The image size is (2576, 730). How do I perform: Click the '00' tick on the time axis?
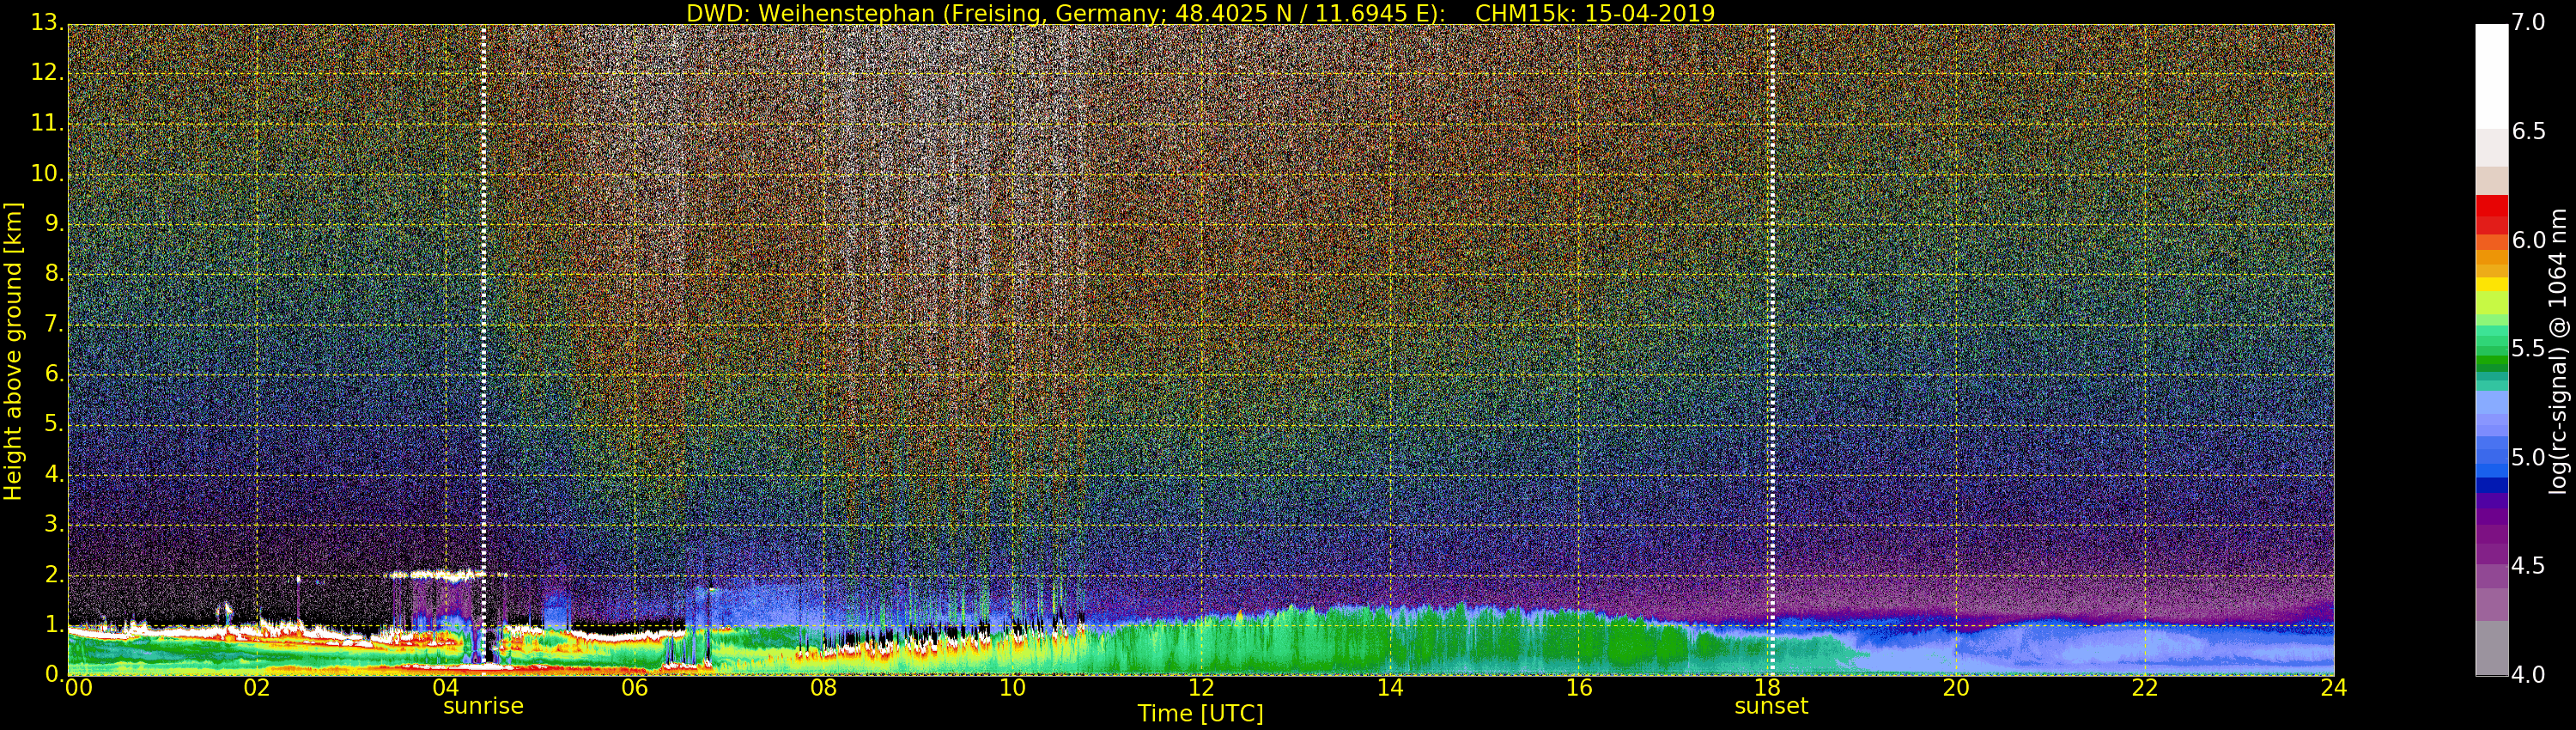[x=79, y=688]
